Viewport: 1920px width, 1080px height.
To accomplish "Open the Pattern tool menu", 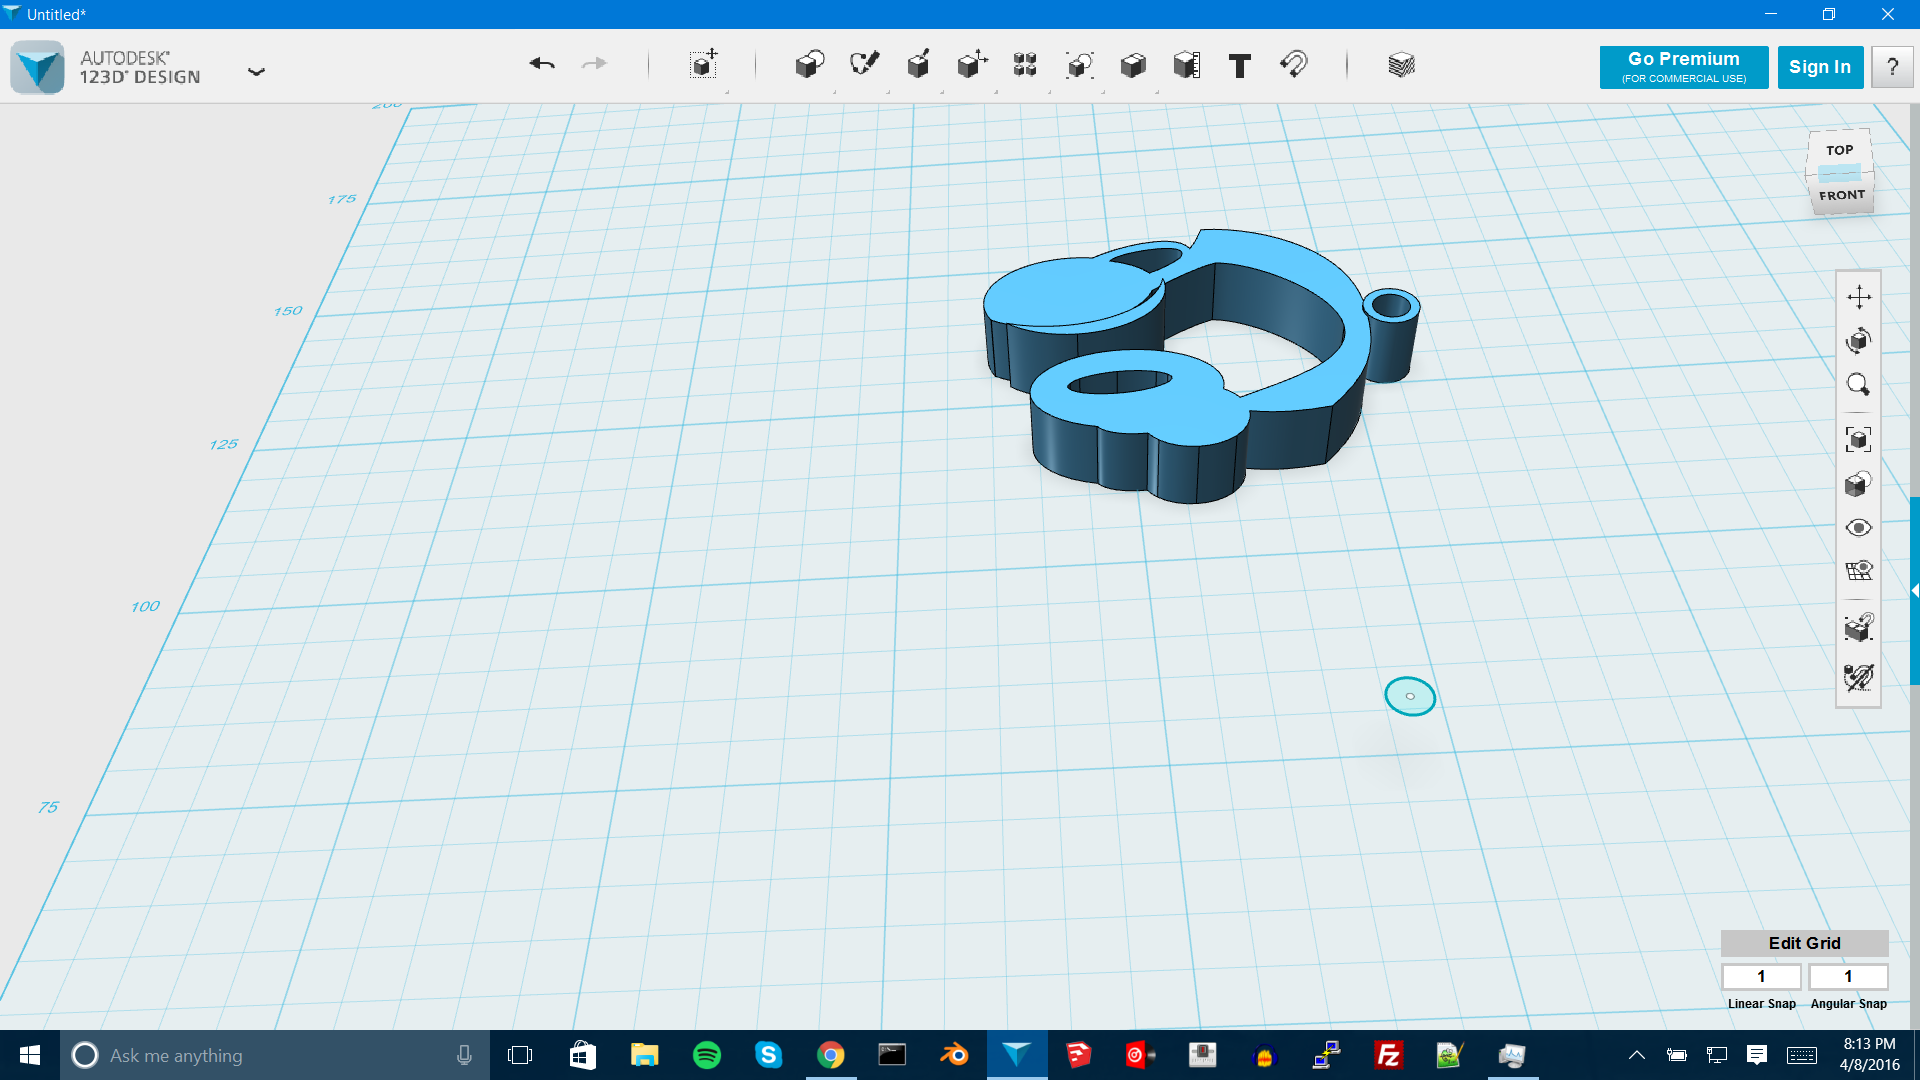I will 1025,65.
